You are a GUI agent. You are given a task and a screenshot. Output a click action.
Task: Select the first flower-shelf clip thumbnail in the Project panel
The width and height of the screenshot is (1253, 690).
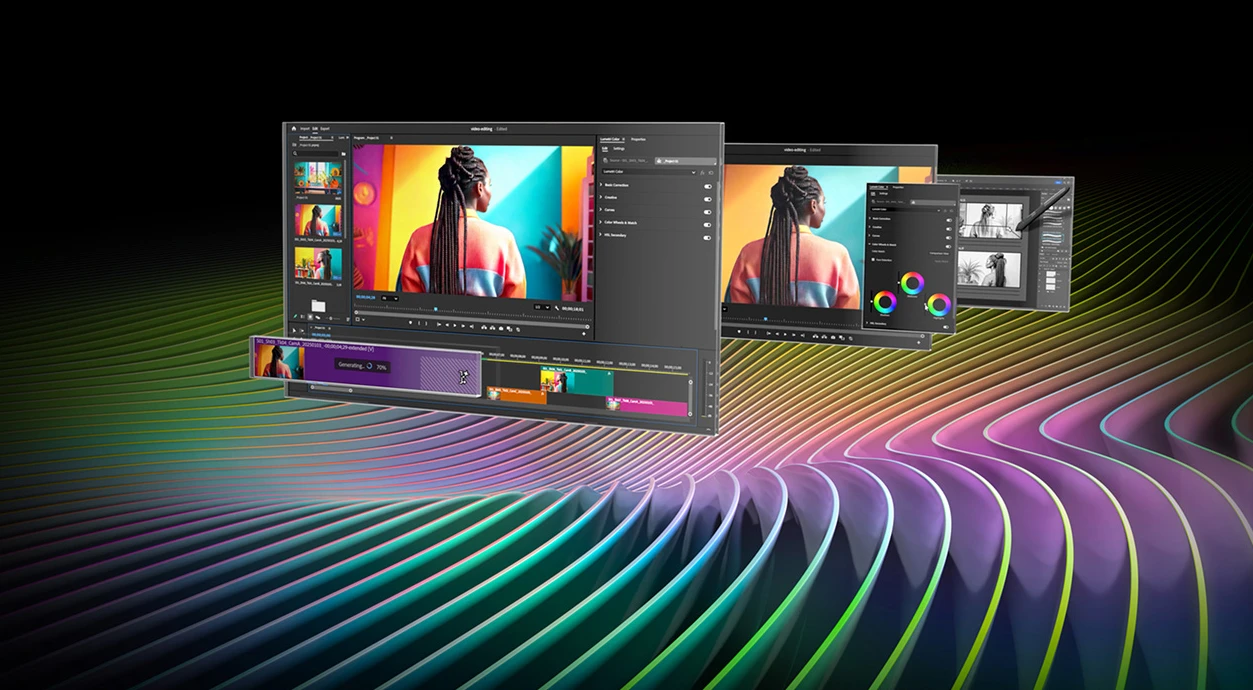(x=318, y=177)
